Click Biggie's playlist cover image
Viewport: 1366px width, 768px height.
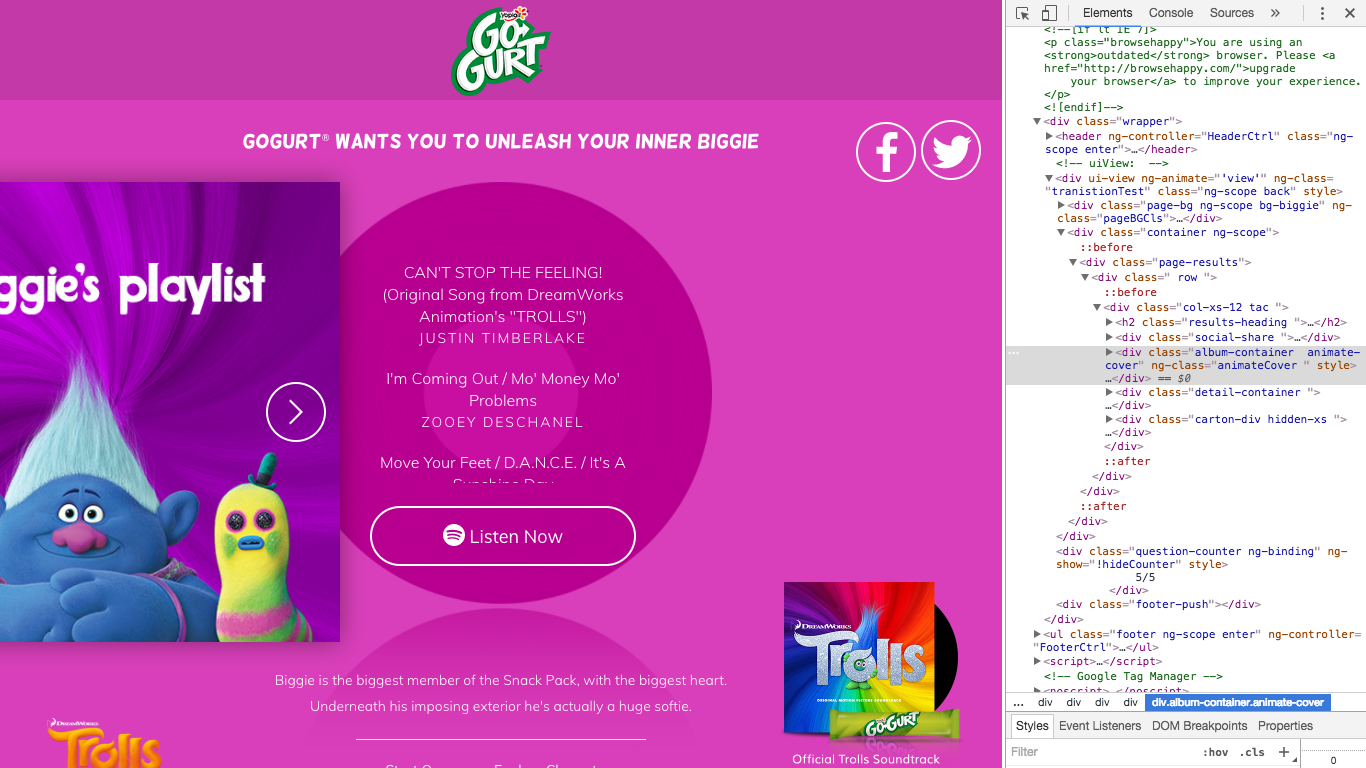point(170,412)
